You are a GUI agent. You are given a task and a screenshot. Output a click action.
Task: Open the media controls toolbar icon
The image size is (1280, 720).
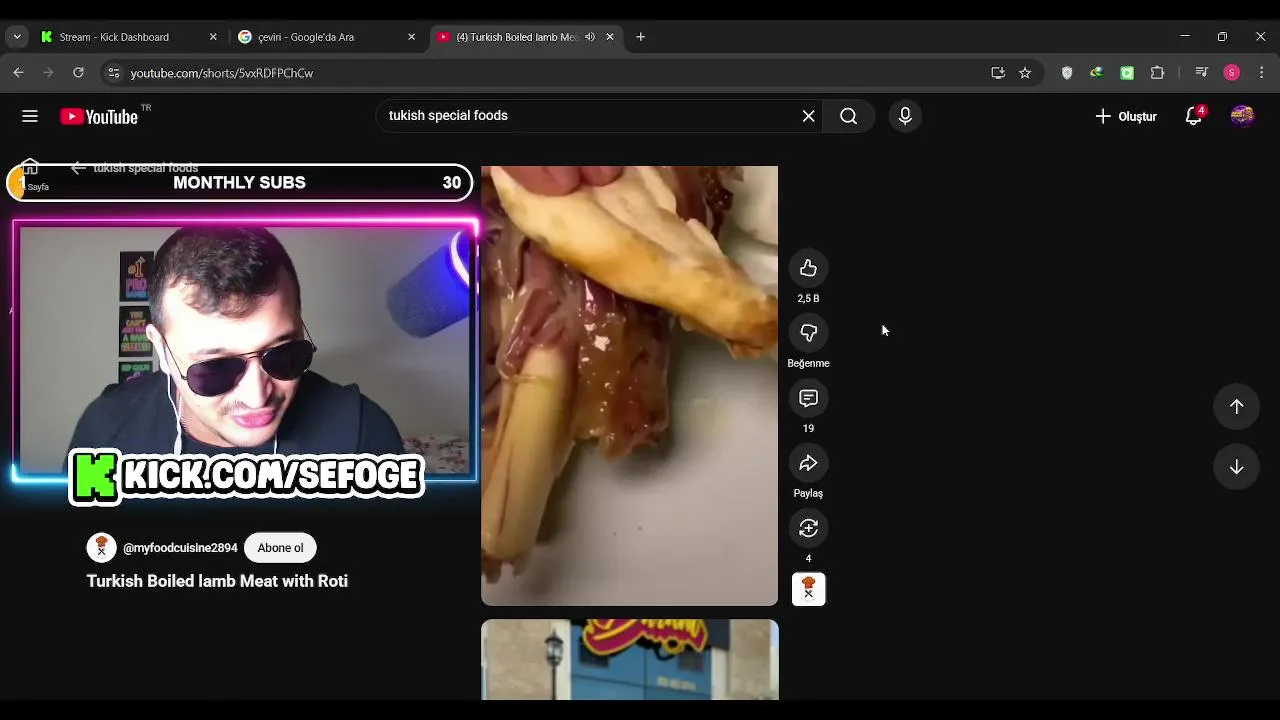point(1202,73)
